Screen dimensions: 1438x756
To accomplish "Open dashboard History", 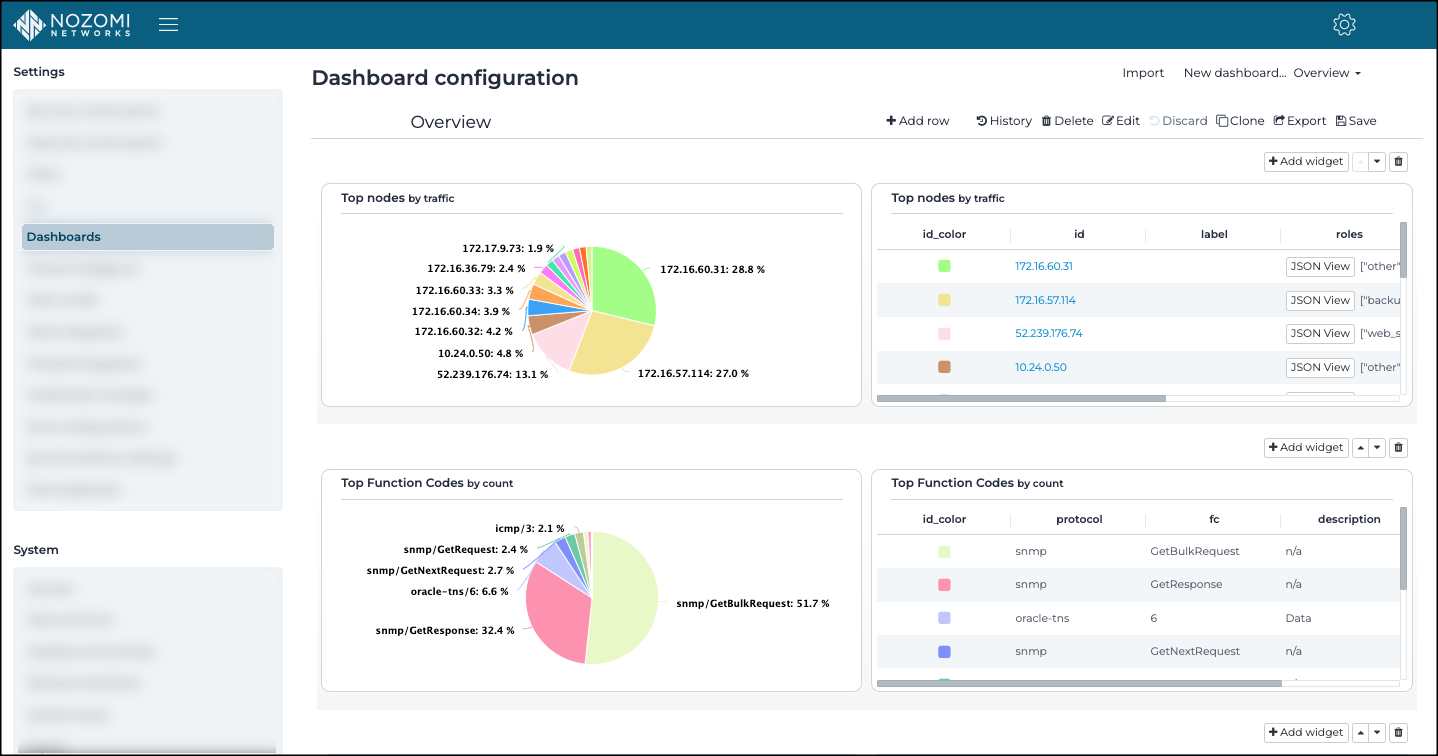I will click(x=1004, y=121).
